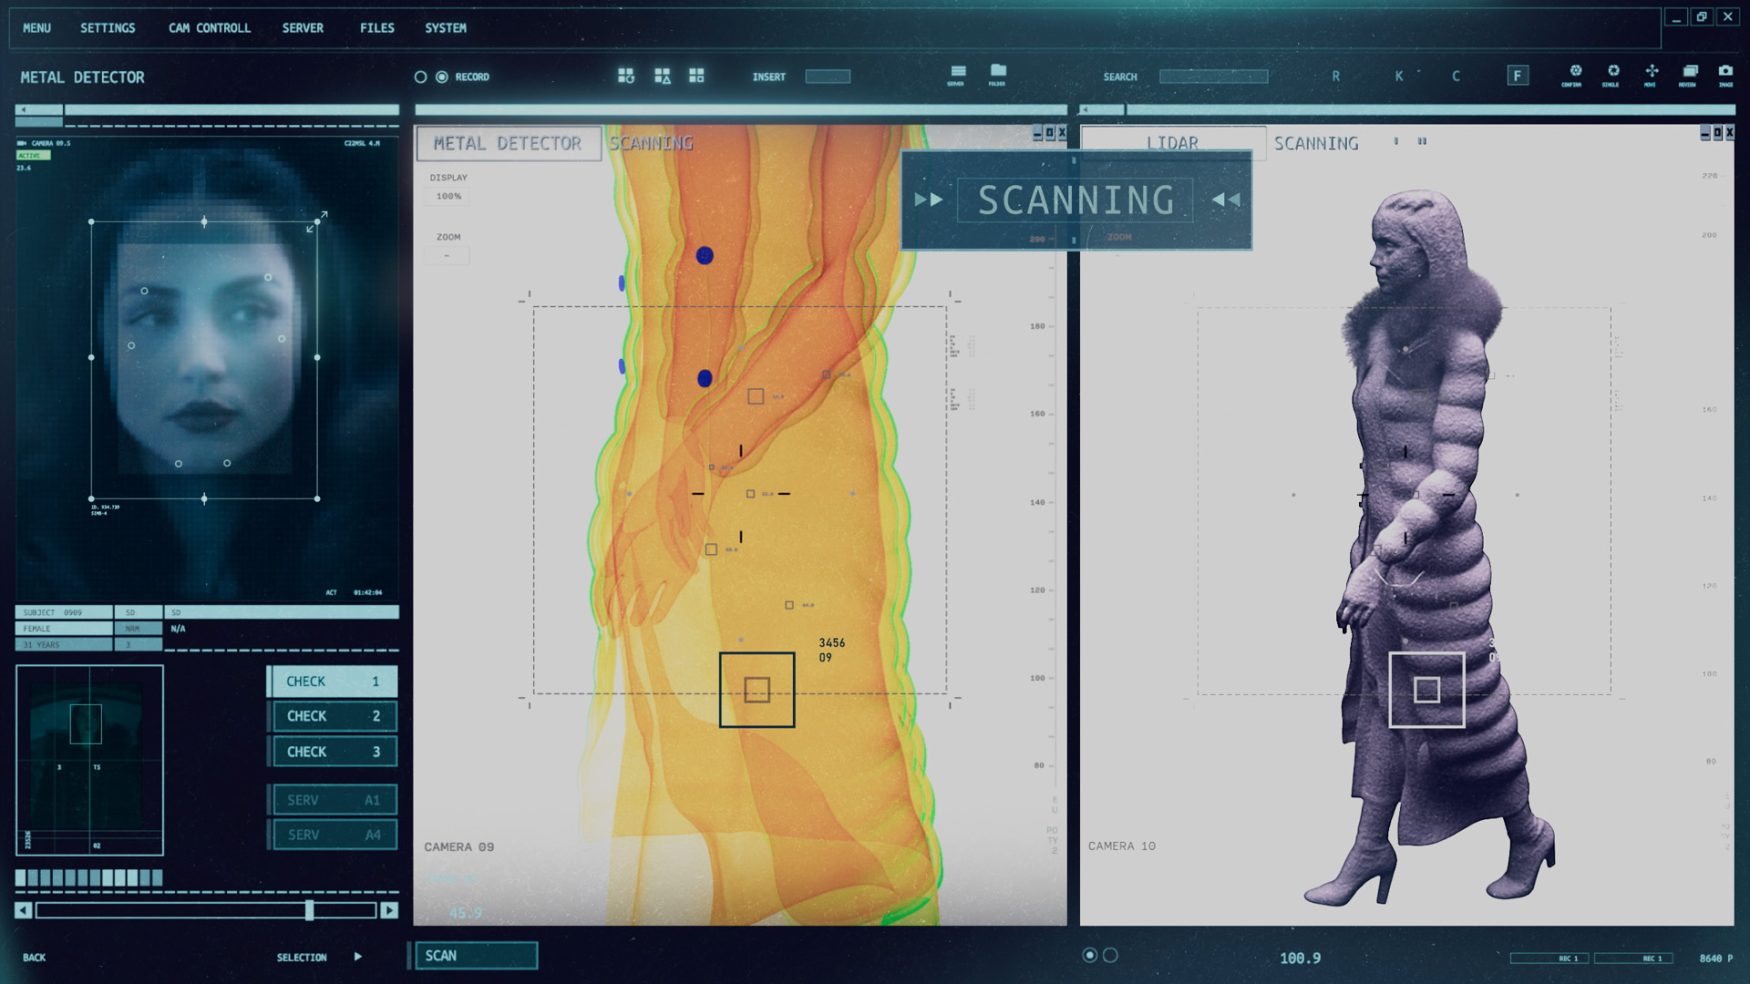Click the right arrow of the horizontal scrubber
Screen dimensions: 1750x984
click(389, 910)
